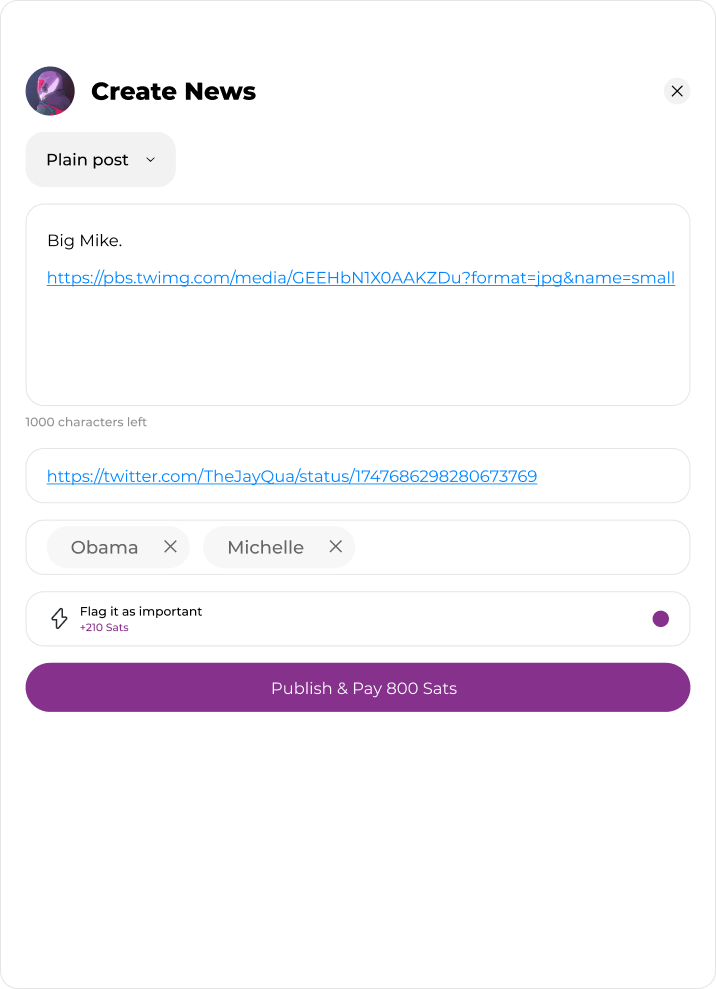
Task: Open the pbs.twimg.com media link
Action: pos(360,278)
